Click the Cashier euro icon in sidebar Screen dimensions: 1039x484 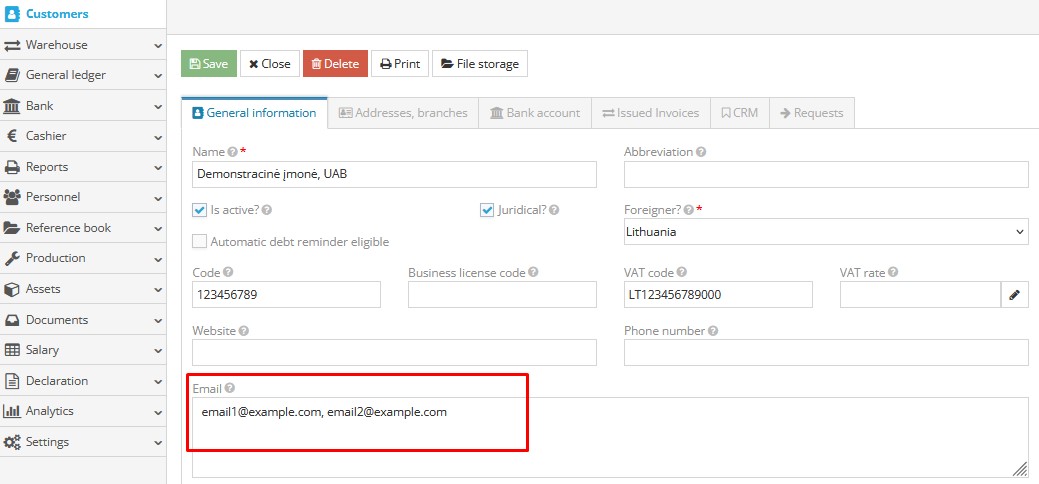(12, 136)
